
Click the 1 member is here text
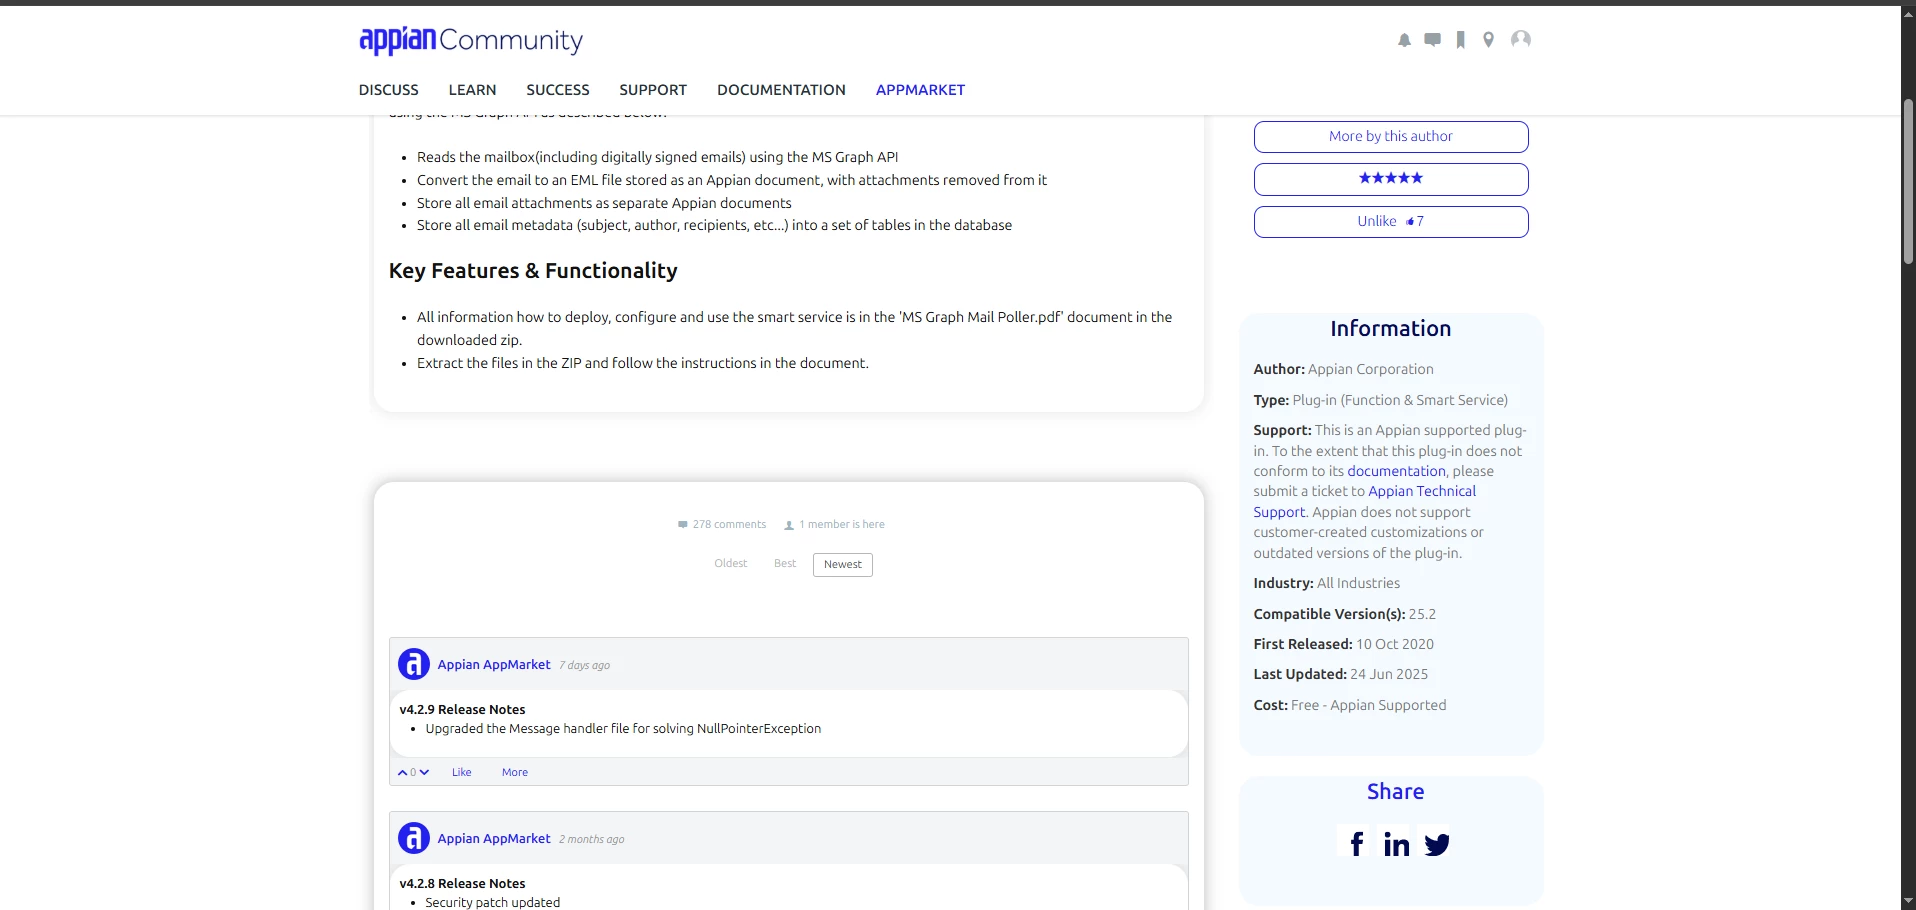(834, 525)
